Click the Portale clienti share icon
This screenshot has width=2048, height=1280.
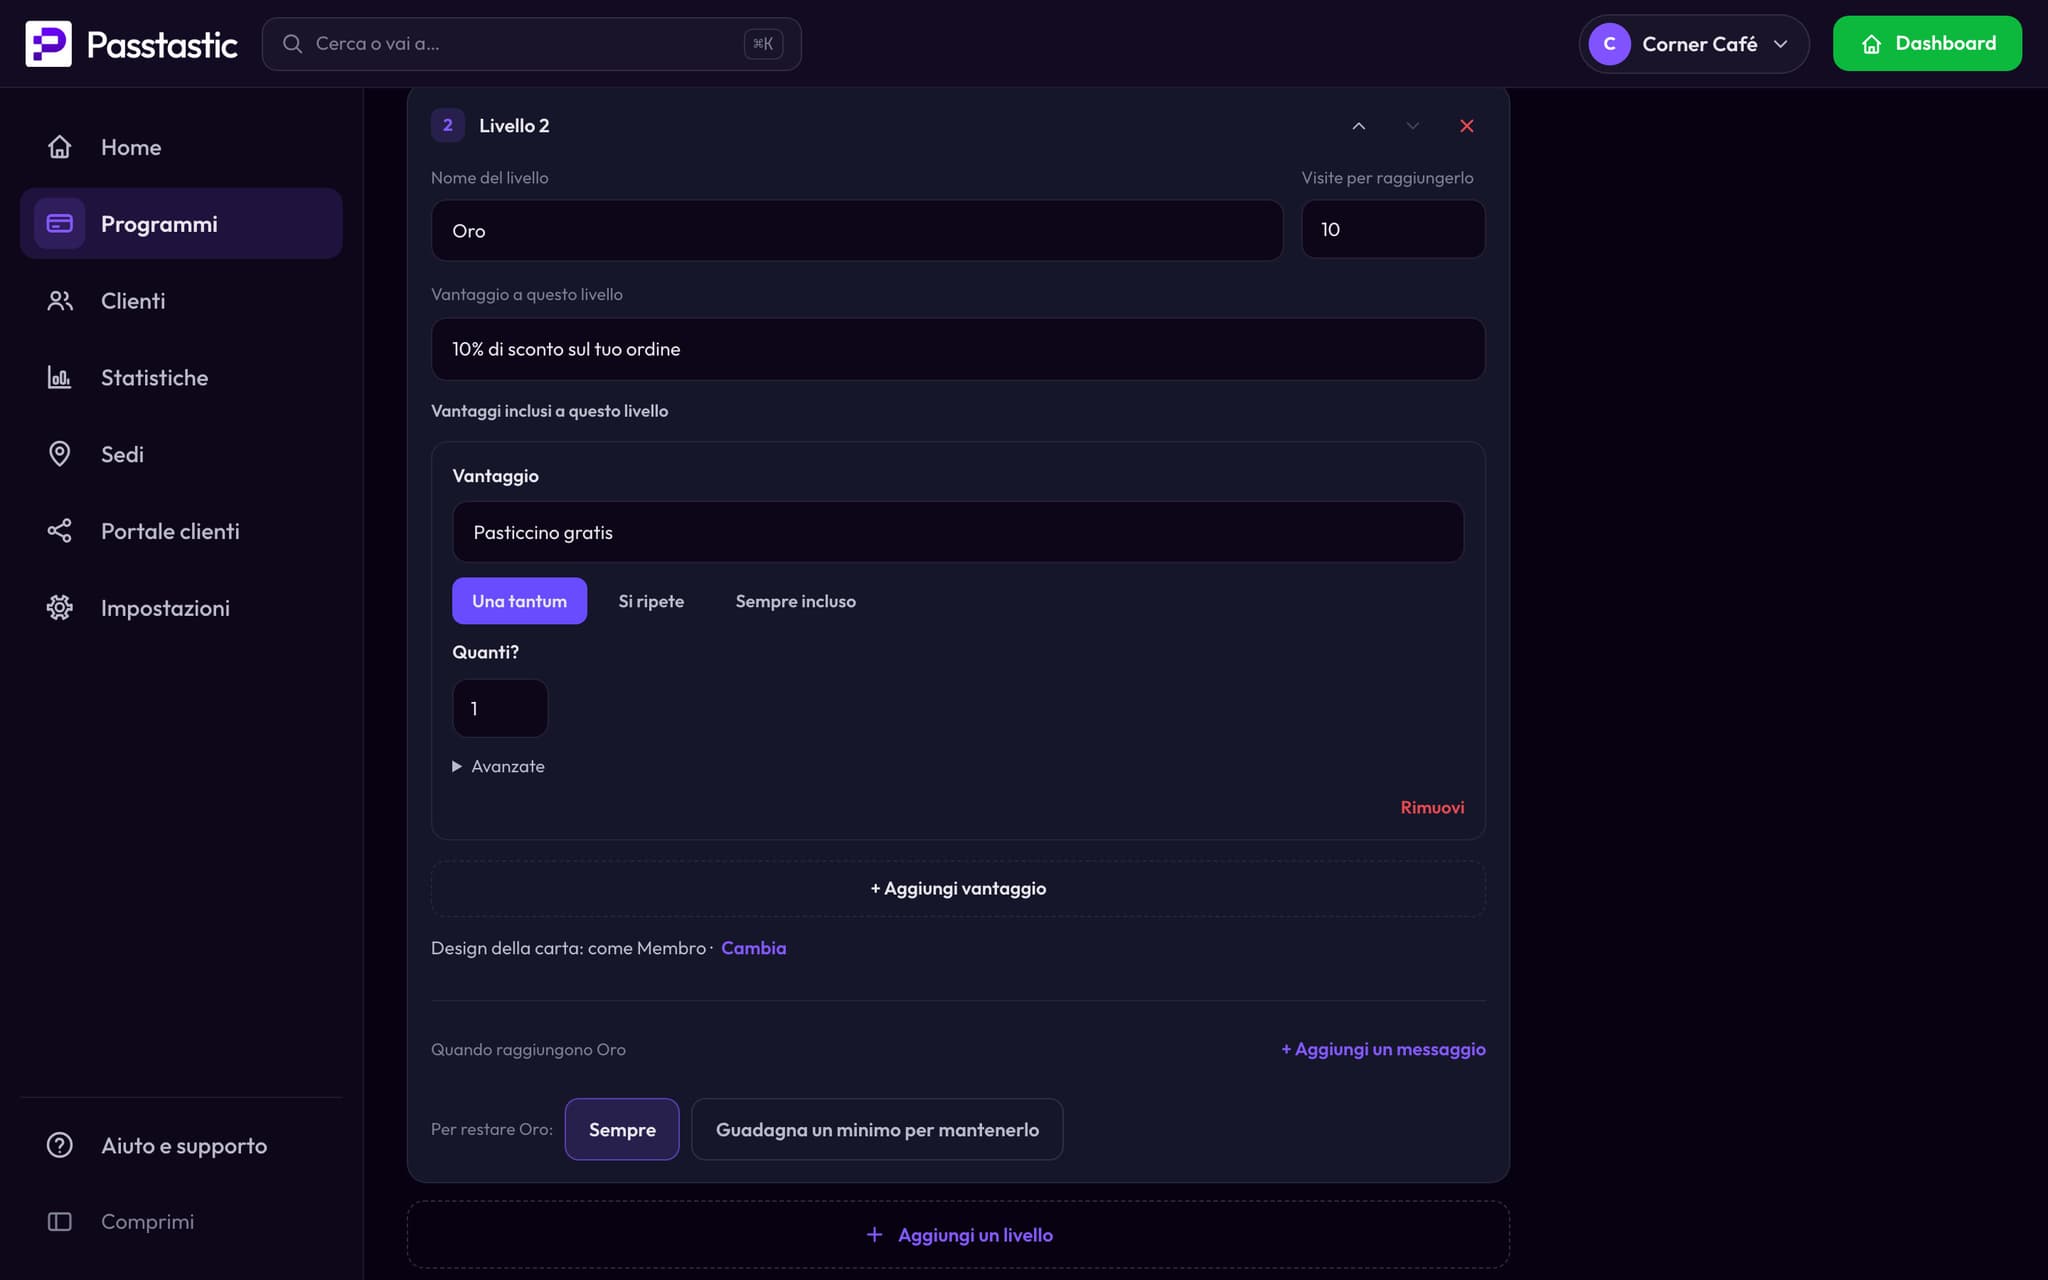60,531
